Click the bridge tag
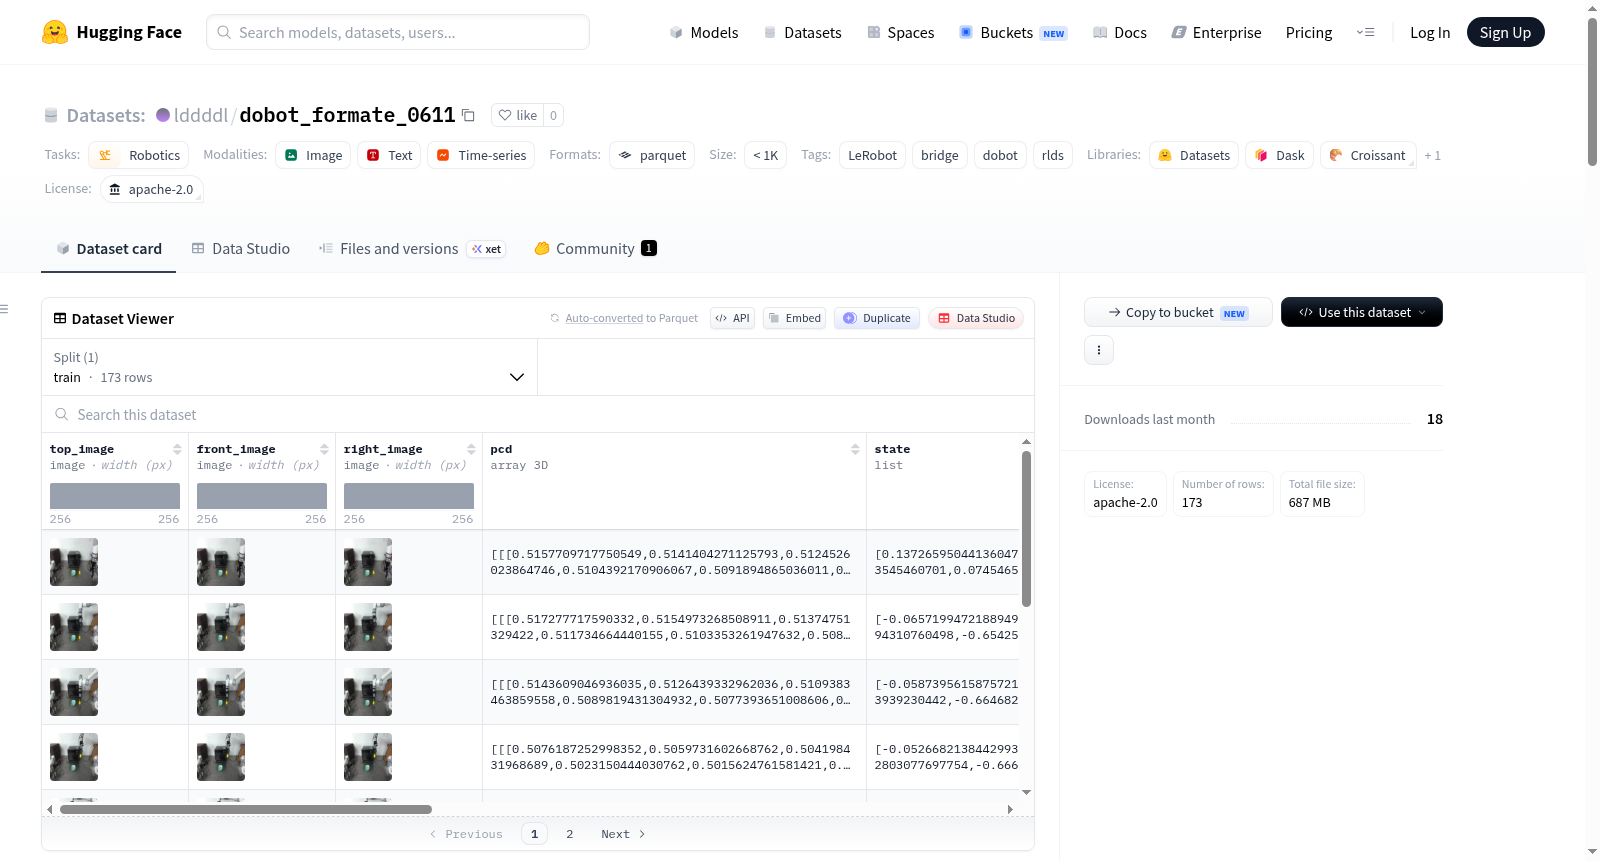Viewport: 1600px width, 861px height. [939, 155]
